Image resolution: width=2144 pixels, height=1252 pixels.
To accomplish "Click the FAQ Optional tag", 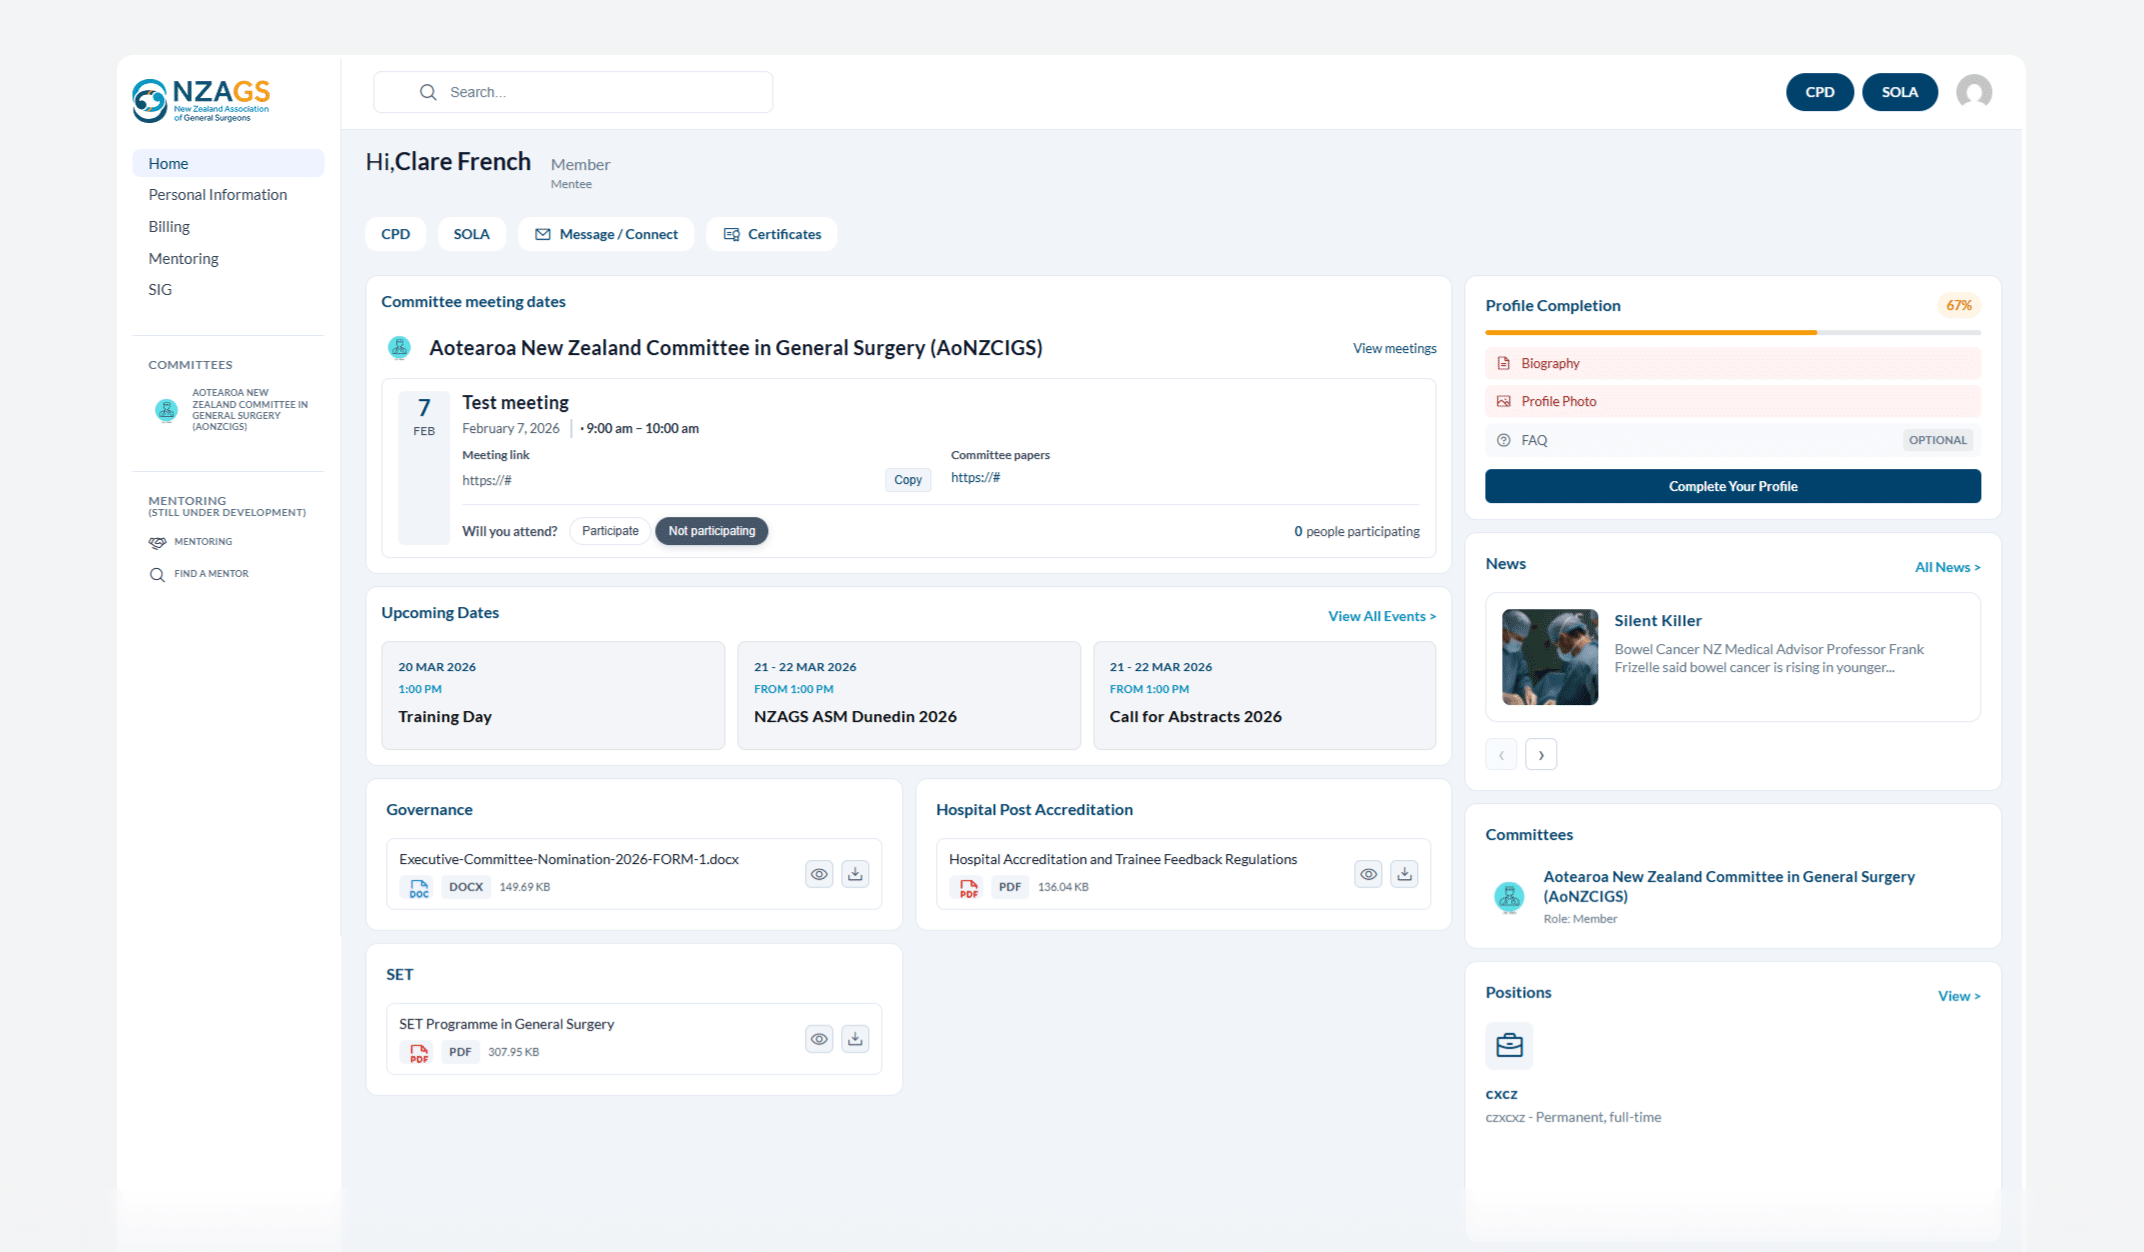I will click(x=1938, y=440).
